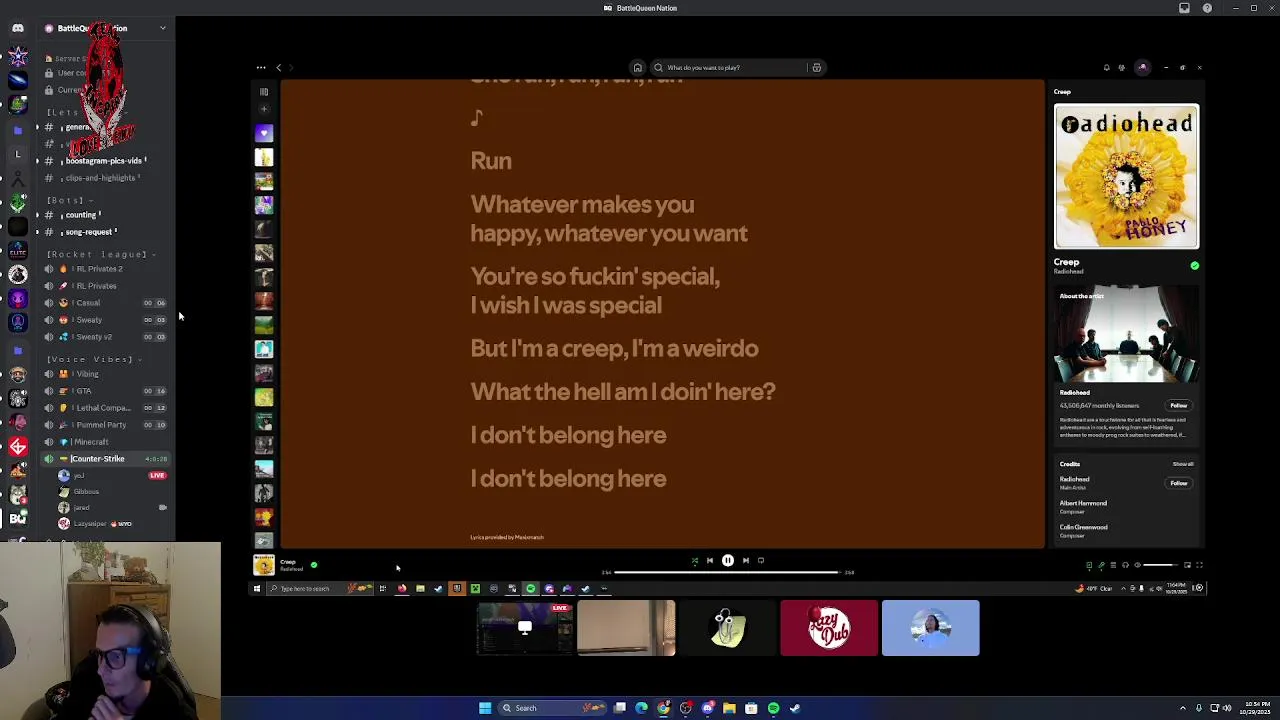Click the Creep song title in the side panel

(x=1066, y=262)
